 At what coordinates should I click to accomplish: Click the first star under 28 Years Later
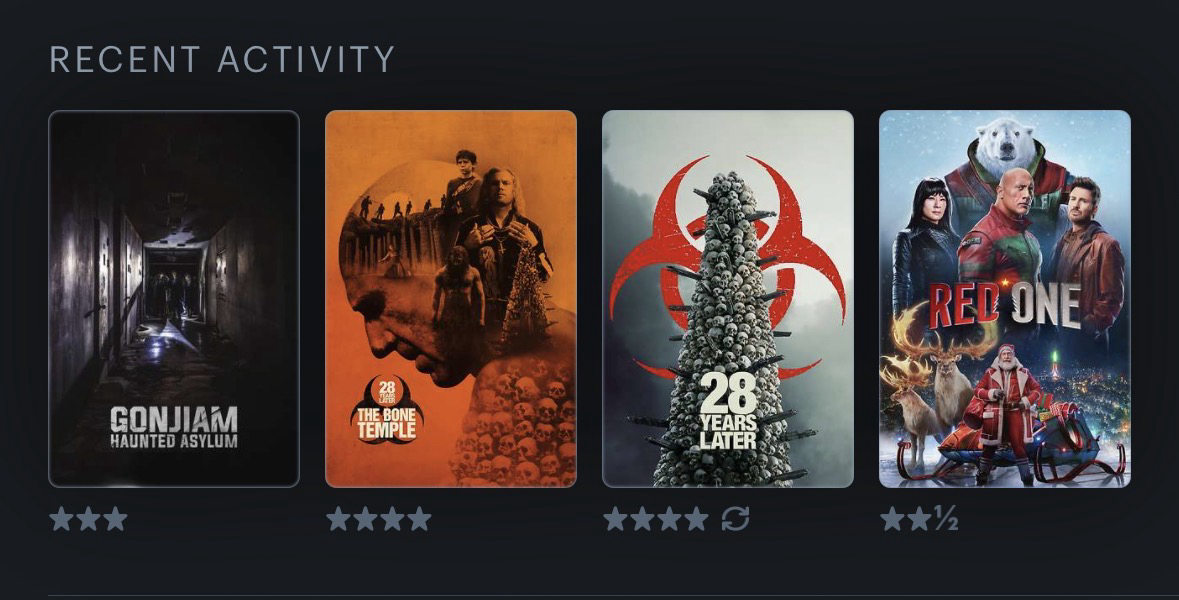click(x=615, y=519)
